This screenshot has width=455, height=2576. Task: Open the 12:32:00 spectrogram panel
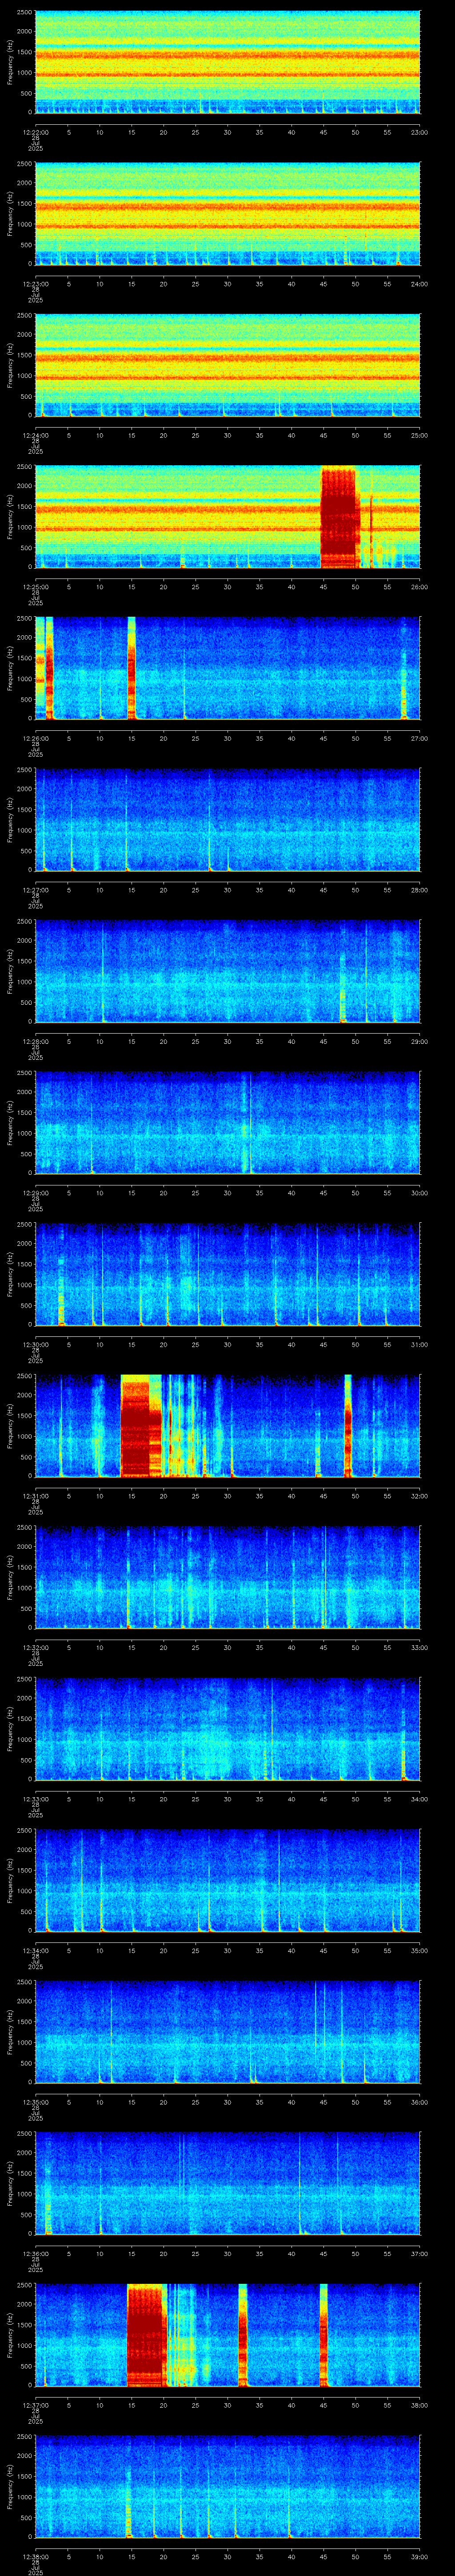227,1577
